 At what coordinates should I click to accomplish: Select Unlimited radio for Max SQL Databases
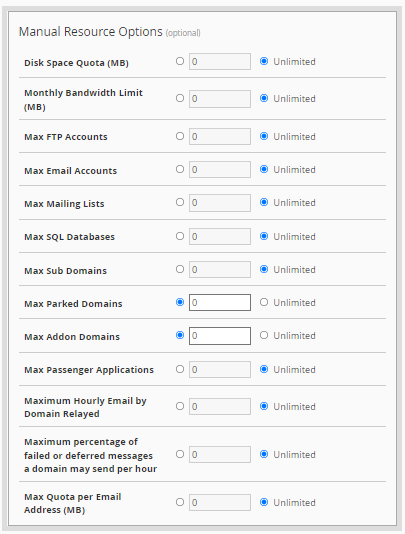[x=264, y=236]
